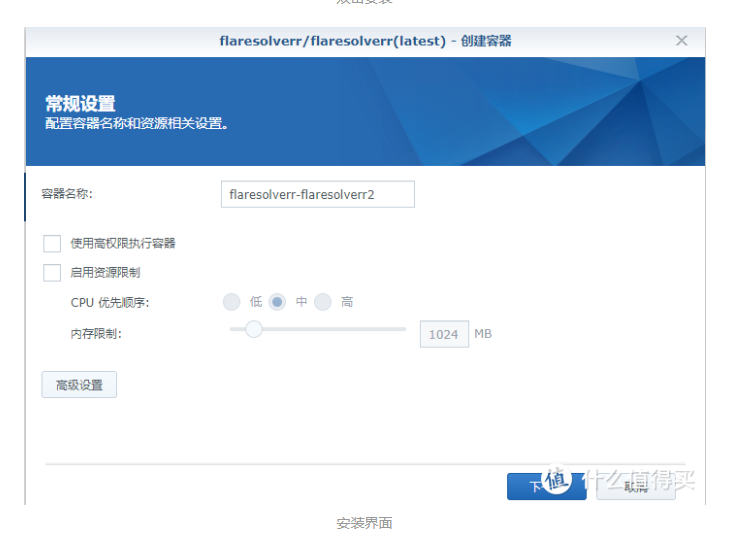Screen dimensions: 731x536
Task: Select medium CPU priority radio button
Action: 277,302
